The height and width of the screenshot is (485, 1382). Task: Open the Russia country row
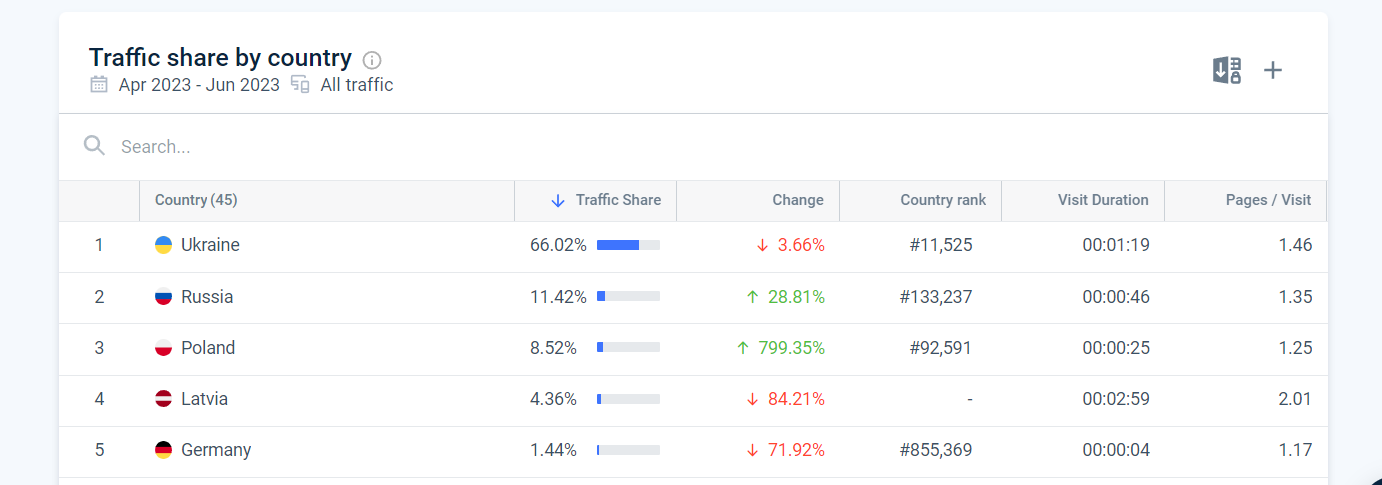pos(207,297)
